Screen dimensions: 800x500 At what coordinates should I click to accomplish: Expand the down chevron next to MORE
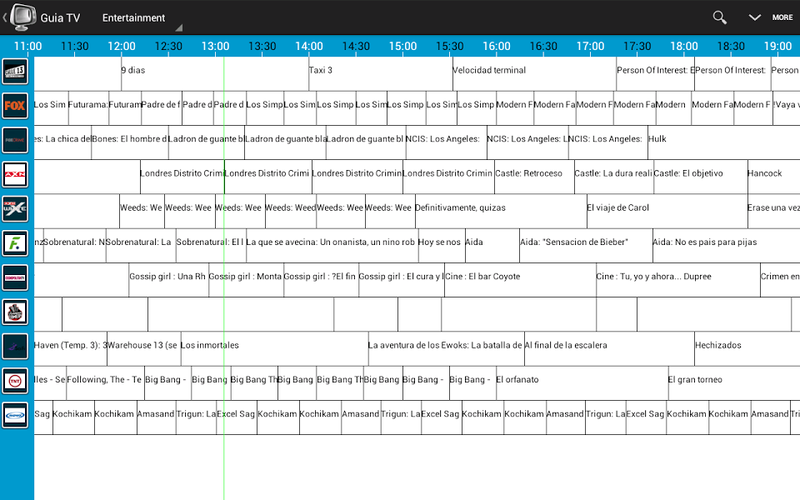click(x=755, y=17)
